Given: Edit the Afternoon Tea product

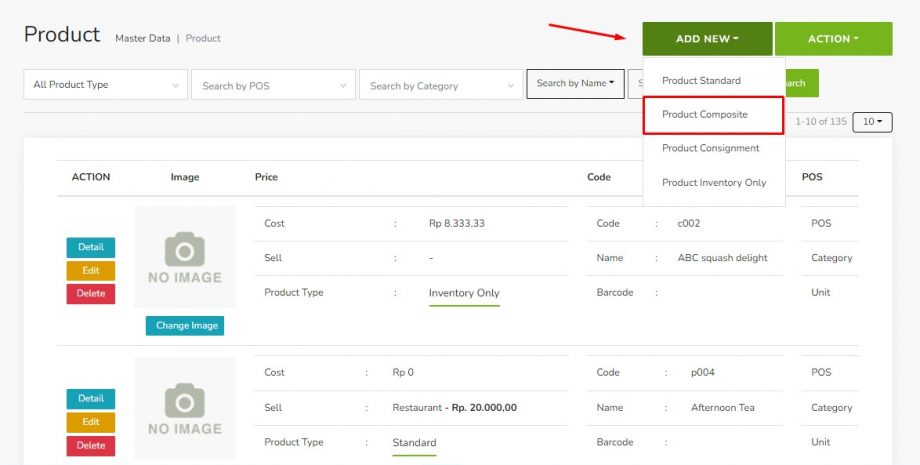Looking at the screenshot, I should click(91, 422).
